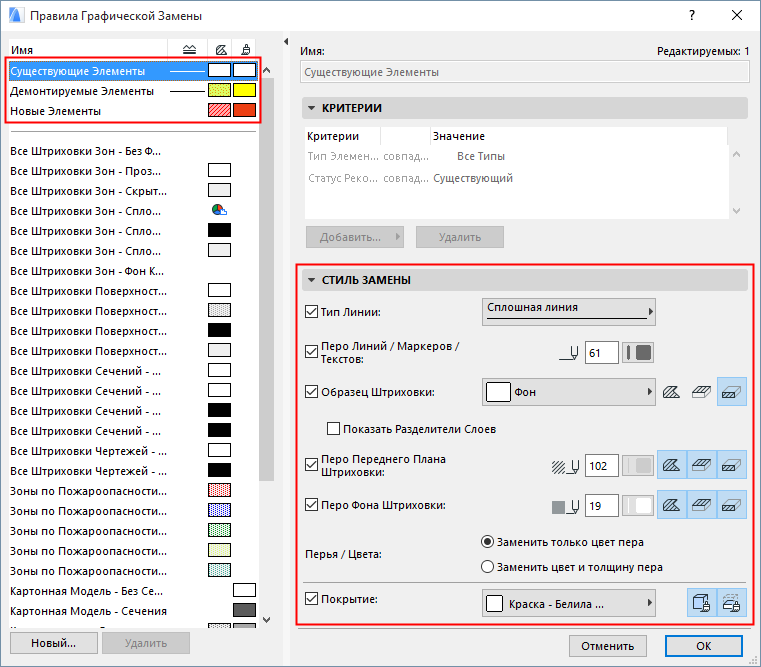
Task: Uncheck the Покрытие checkbox
Action: tap(311, 599)
